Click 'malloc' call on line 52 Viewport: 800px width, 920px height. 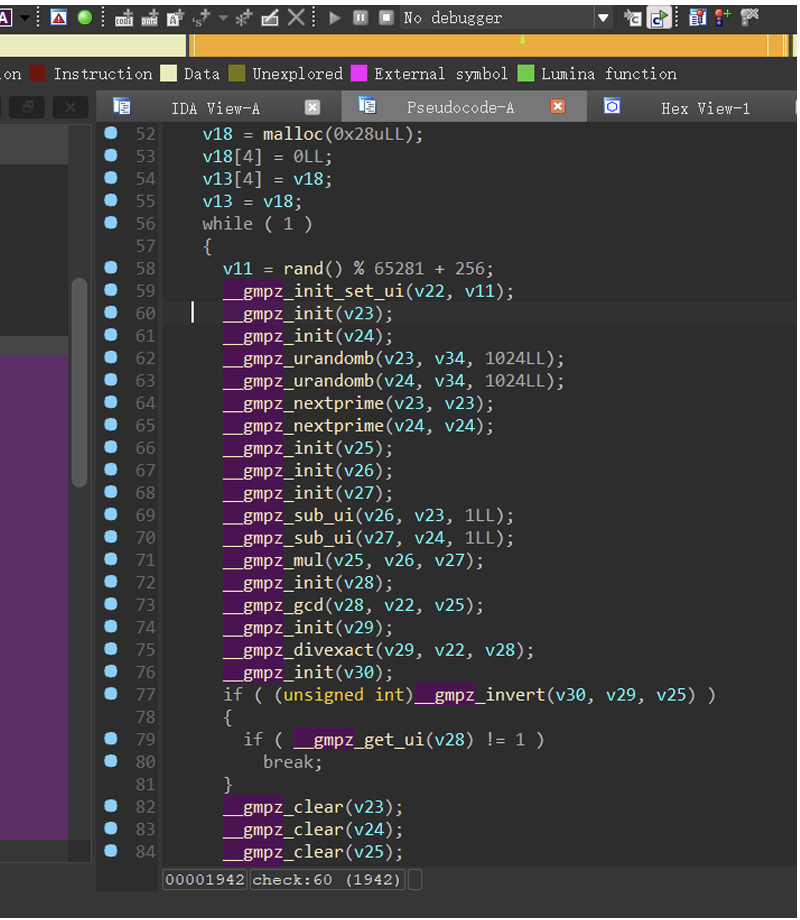[293, 134]
